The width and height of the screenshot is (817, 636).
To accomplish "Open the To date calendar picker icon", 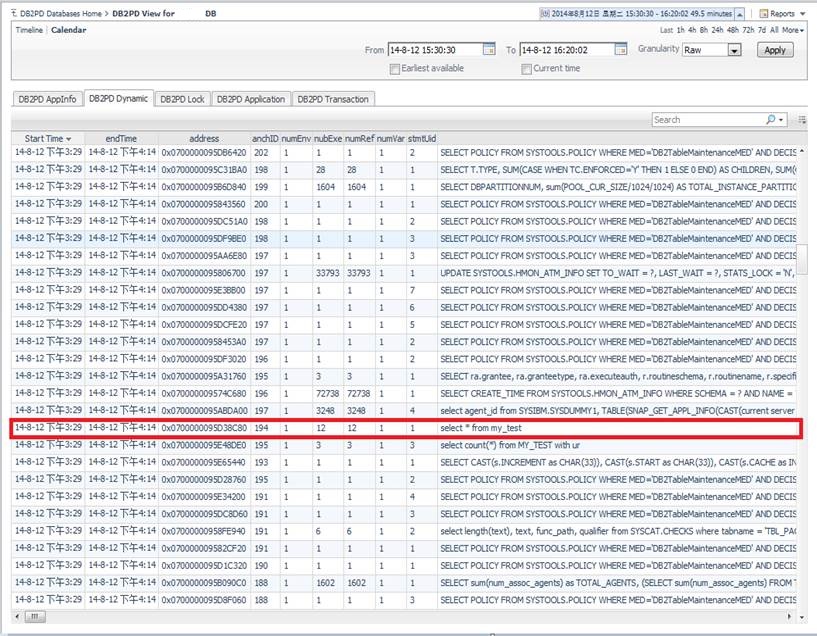I will [622, 50].
